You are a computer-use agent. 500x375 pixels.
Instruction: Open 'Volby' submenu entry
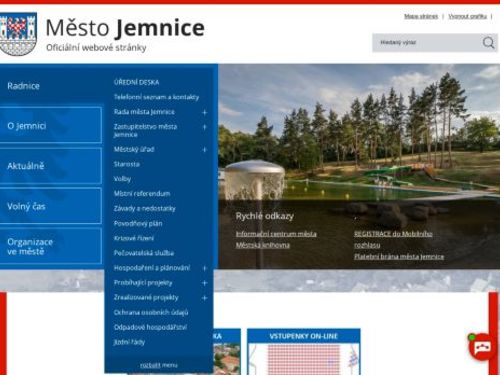[122, 179]
